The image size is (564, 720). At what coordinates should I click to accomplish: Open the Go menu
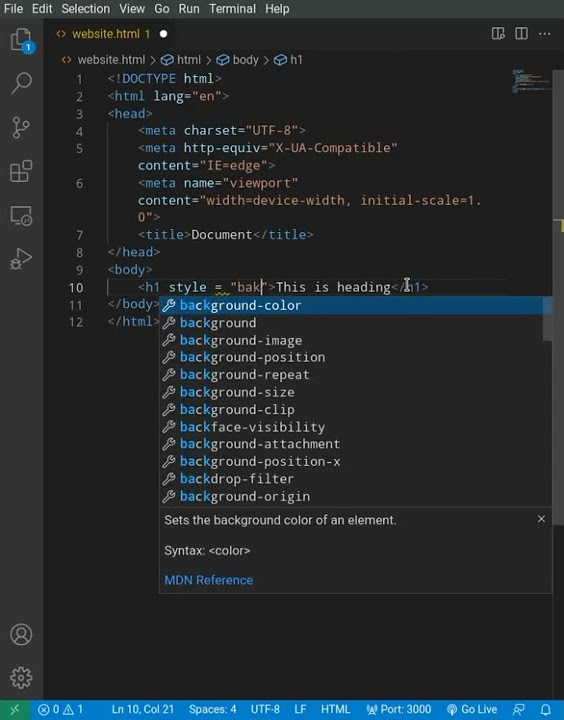point(162,9)
